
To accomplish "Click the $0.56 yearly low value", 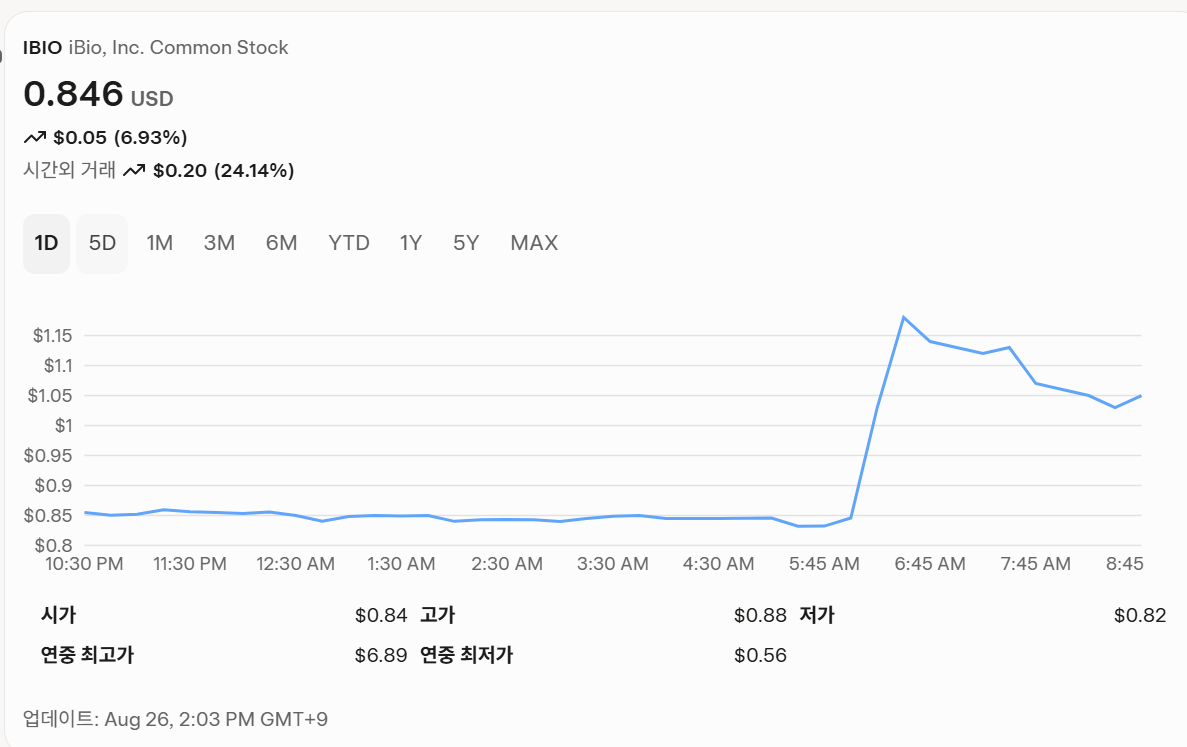I will point(760,655).
